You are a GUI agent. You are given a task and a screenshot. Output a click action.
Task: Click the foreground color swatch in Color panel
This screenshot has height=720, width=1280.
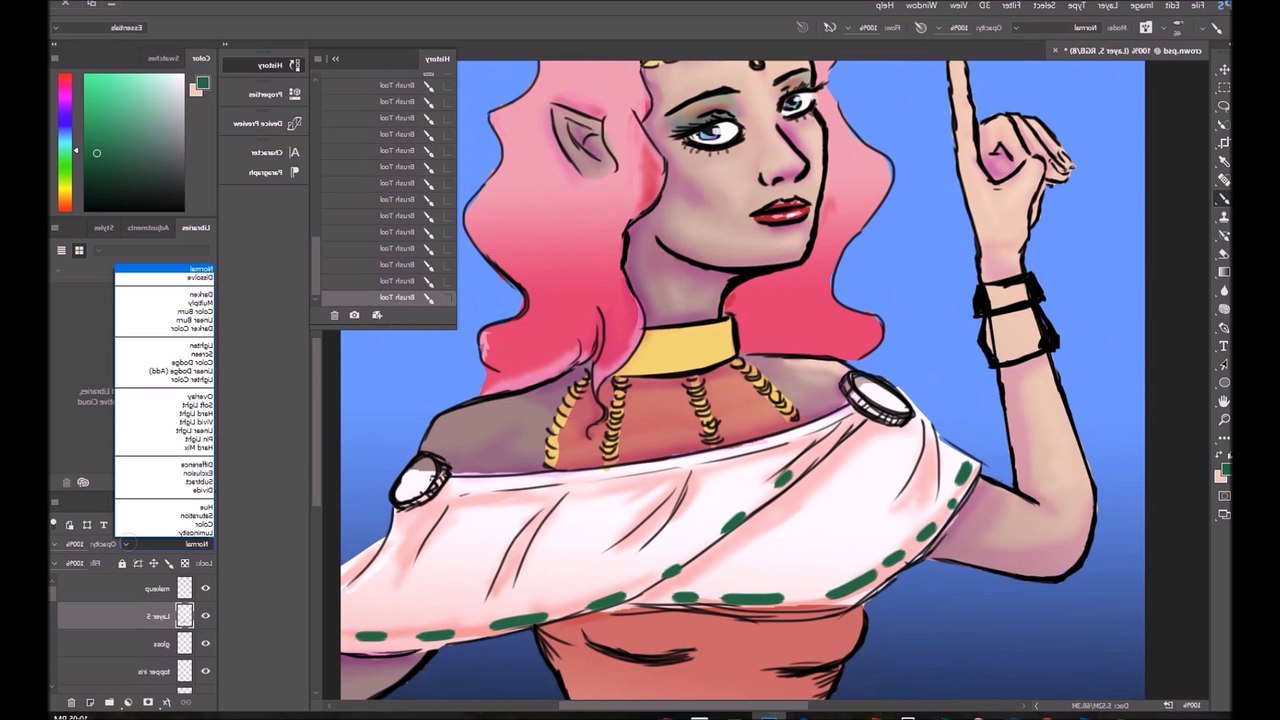202,83
